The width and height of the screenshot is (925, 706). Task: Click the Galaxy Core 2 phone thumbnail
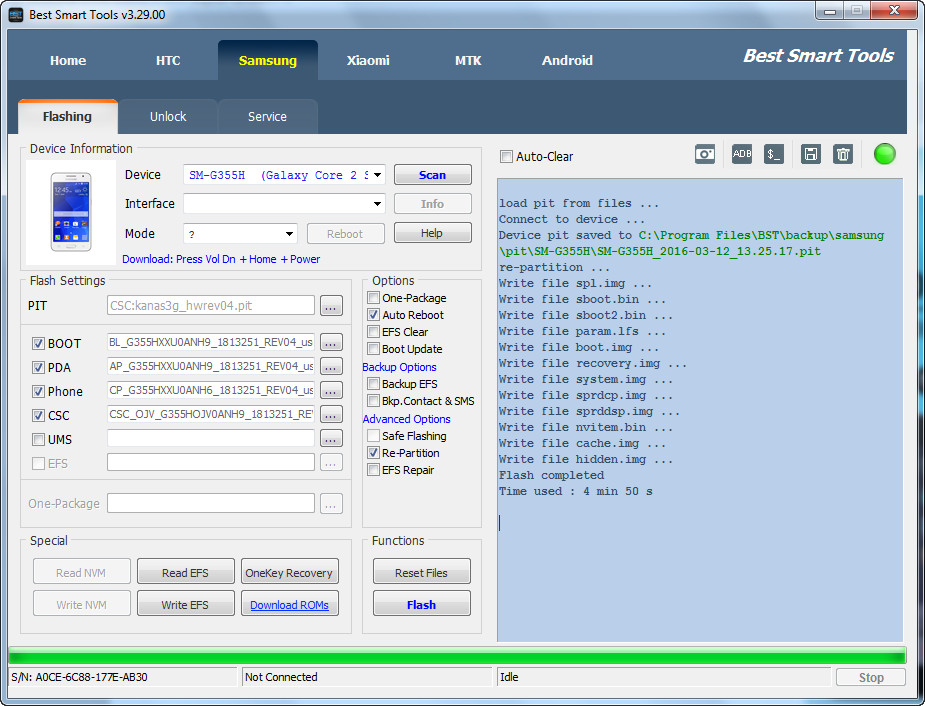coord(71,212)
